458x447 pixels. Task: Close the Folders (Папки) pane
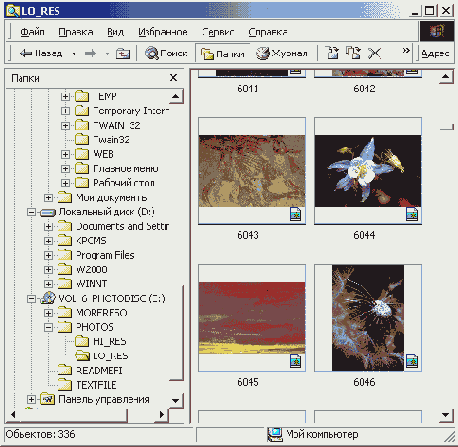point(173,78)
